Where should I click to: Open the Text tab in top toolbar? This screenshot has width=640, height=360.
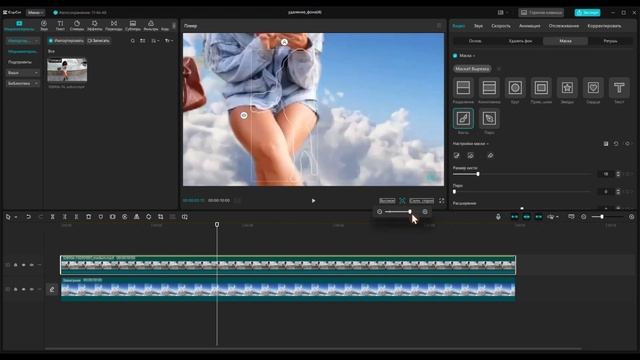point(60,26)
